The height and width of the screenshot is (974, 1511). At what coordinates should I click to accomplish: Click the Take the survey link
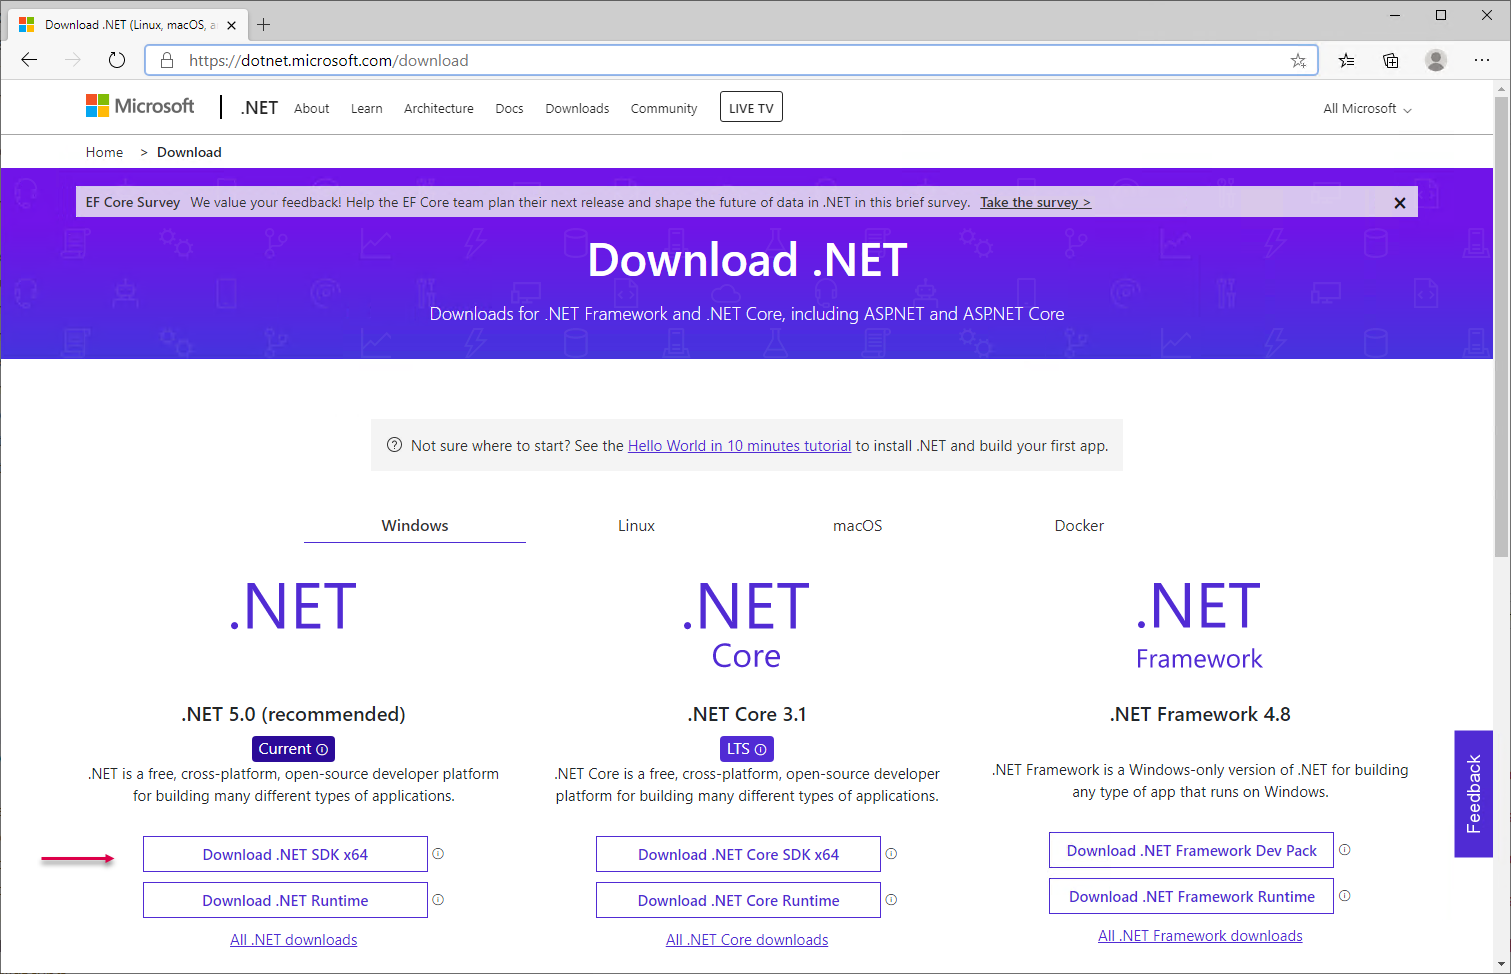pyautogui.click(x=1035, y=202)
